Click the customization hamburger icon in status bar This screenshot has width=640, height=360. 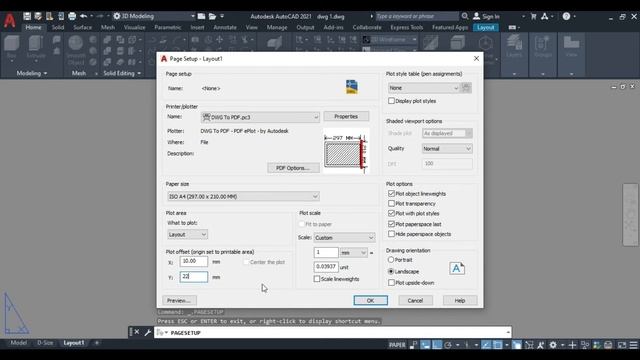[x=633, y=345]
